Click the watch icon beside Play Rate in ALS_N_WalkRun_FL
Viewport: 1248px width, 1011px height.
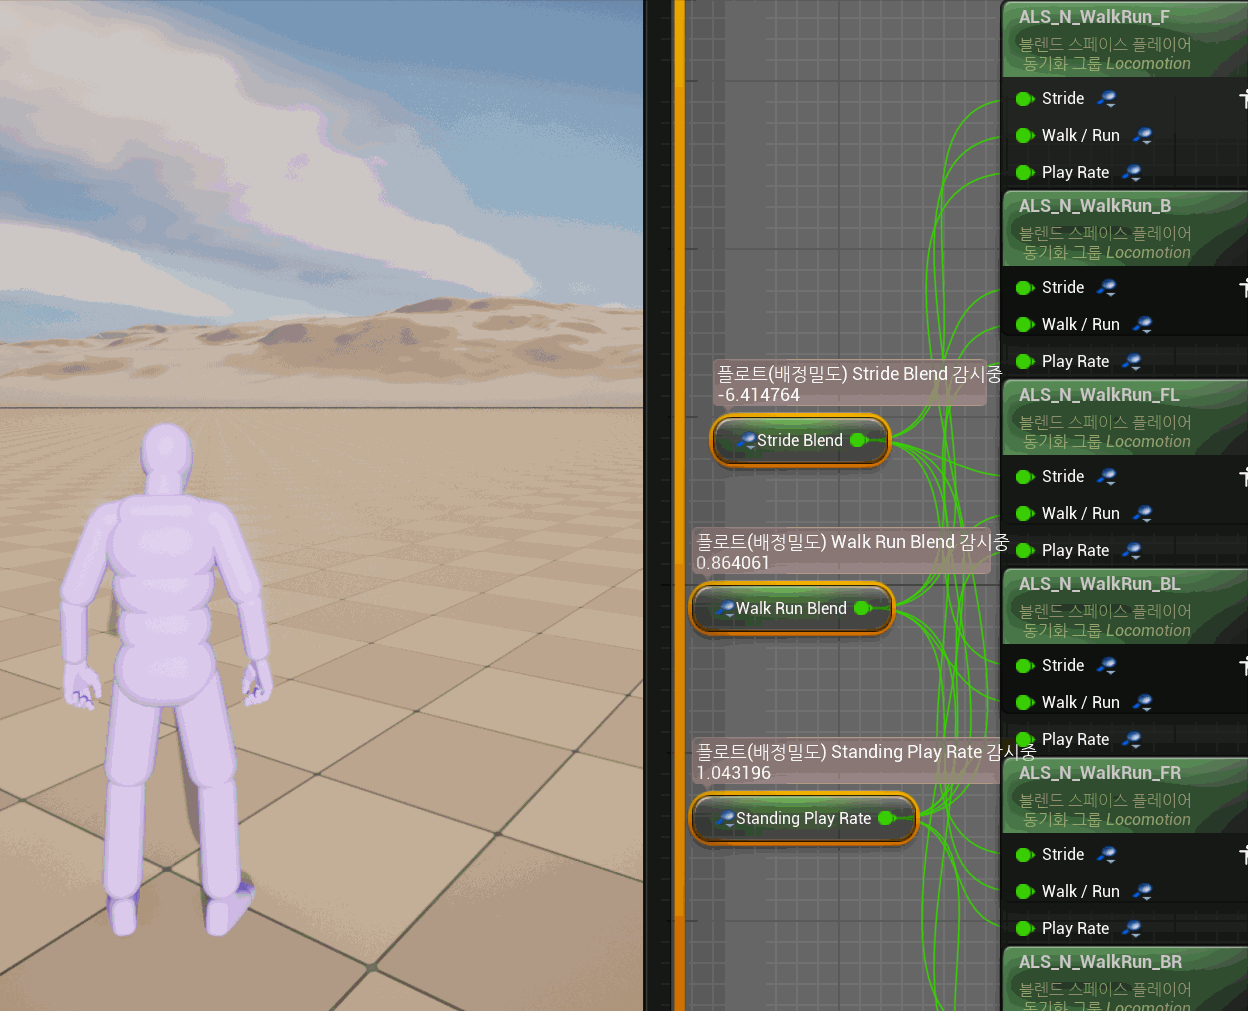(x=1131, y=550)
